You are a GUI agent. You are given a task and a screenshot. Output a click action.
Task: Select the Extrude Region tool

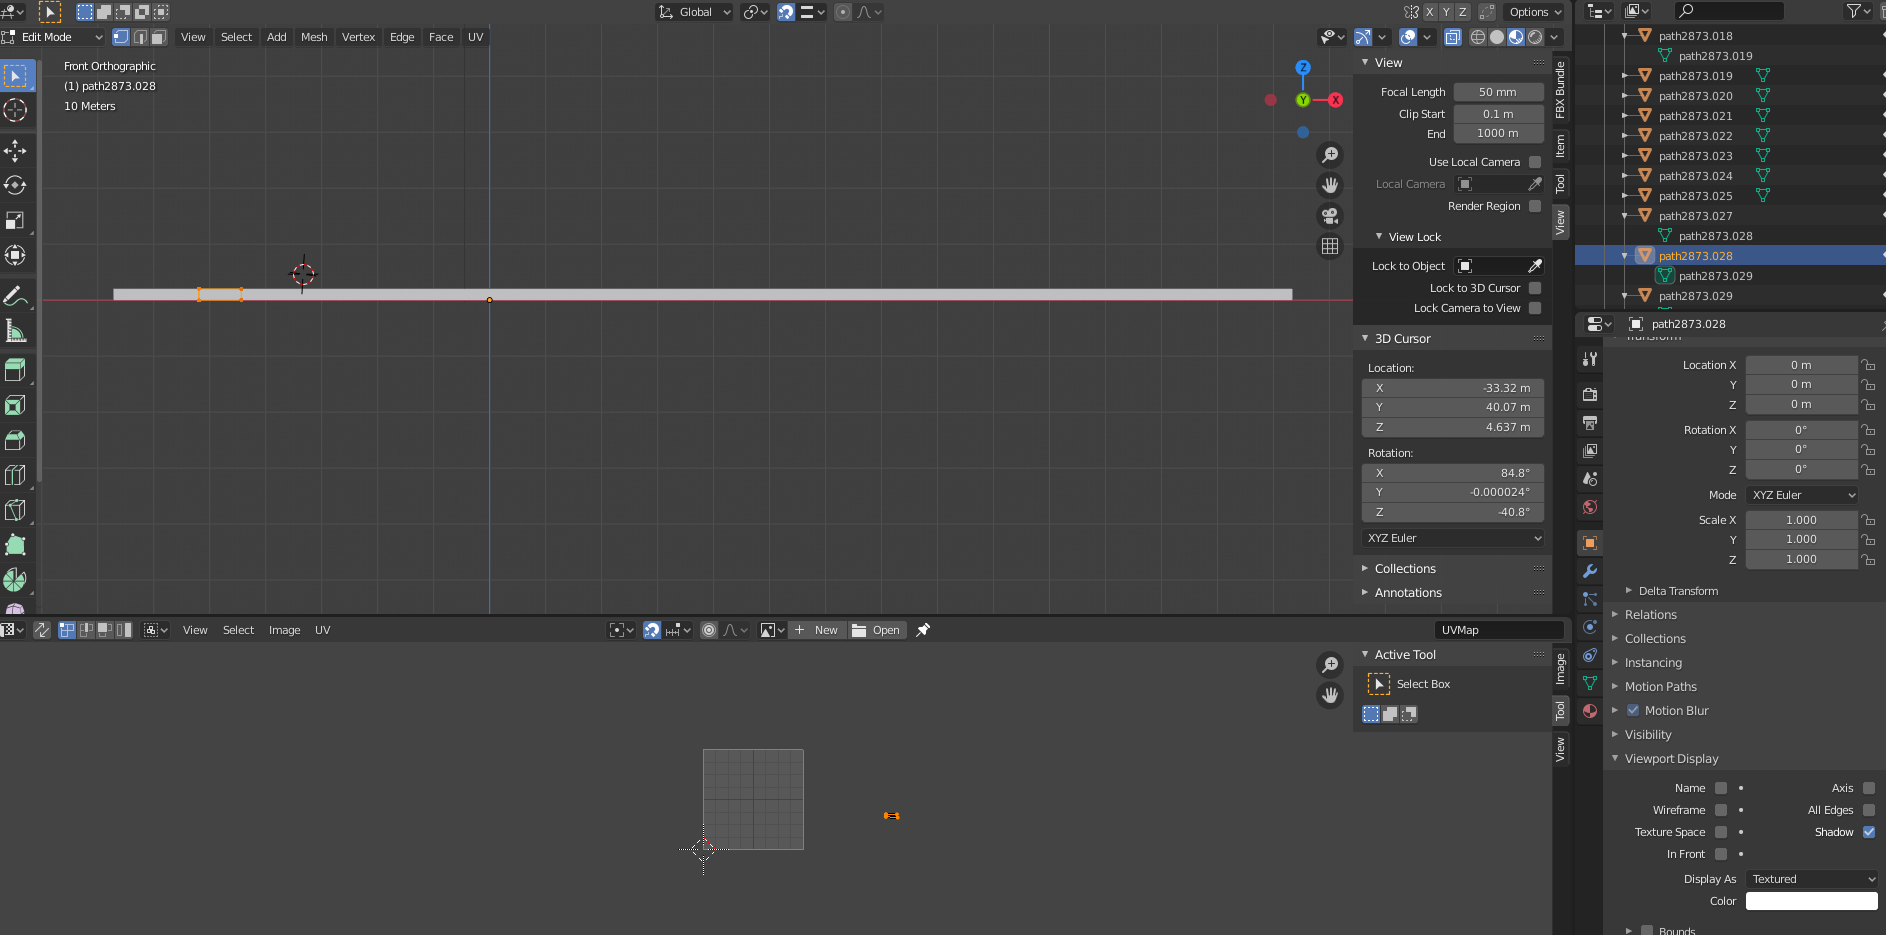tap(15, 371)
